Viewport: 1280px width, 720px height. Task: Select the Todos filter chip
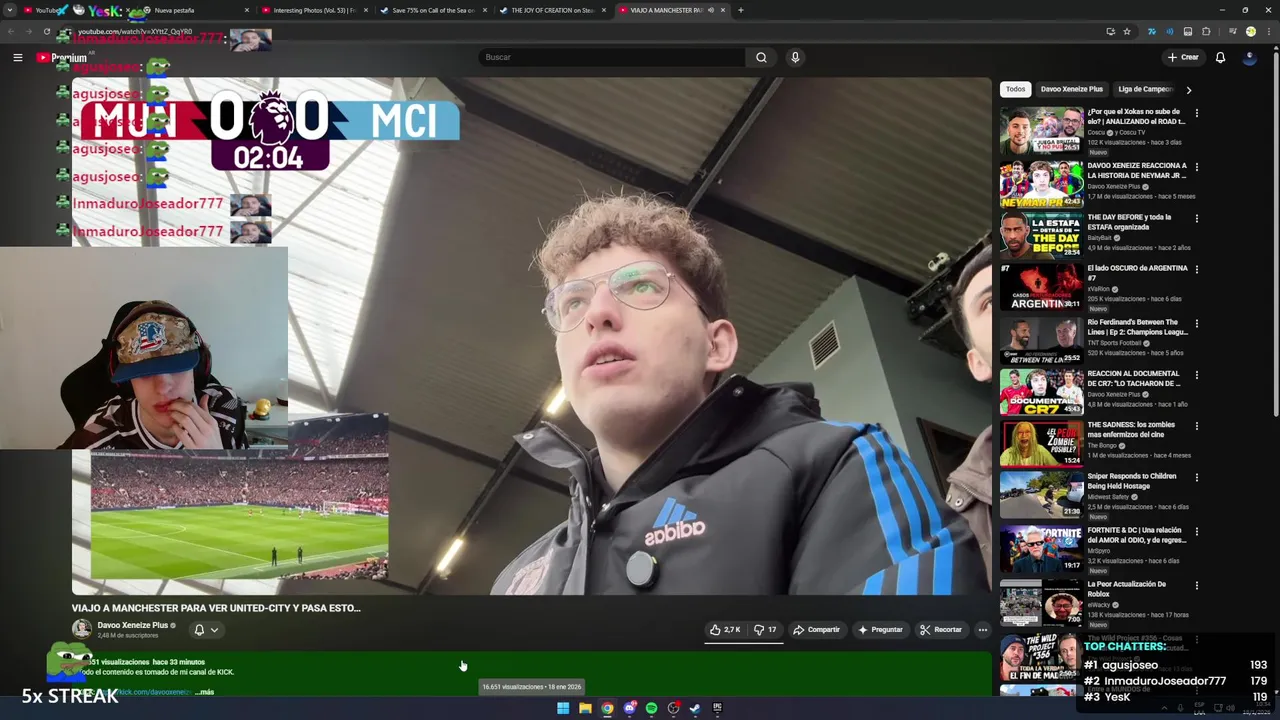point(1015,89)
